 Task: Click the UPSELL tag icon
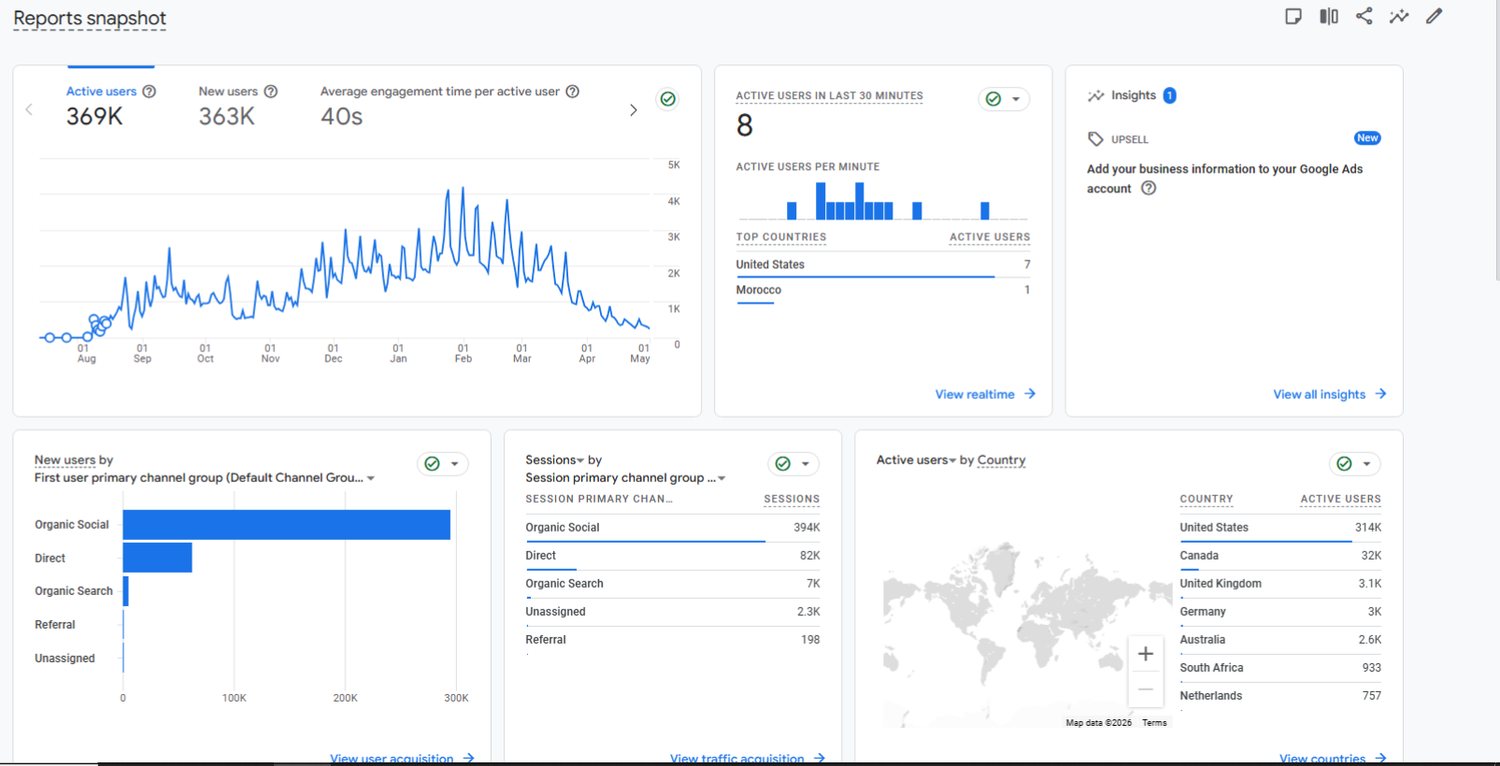pos(1096,139)
